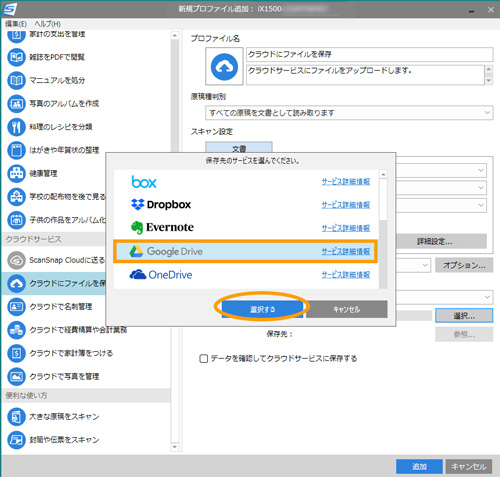Open service details link for Google Drive
Viewport: 500px width, 477px height.
(346, 251)
